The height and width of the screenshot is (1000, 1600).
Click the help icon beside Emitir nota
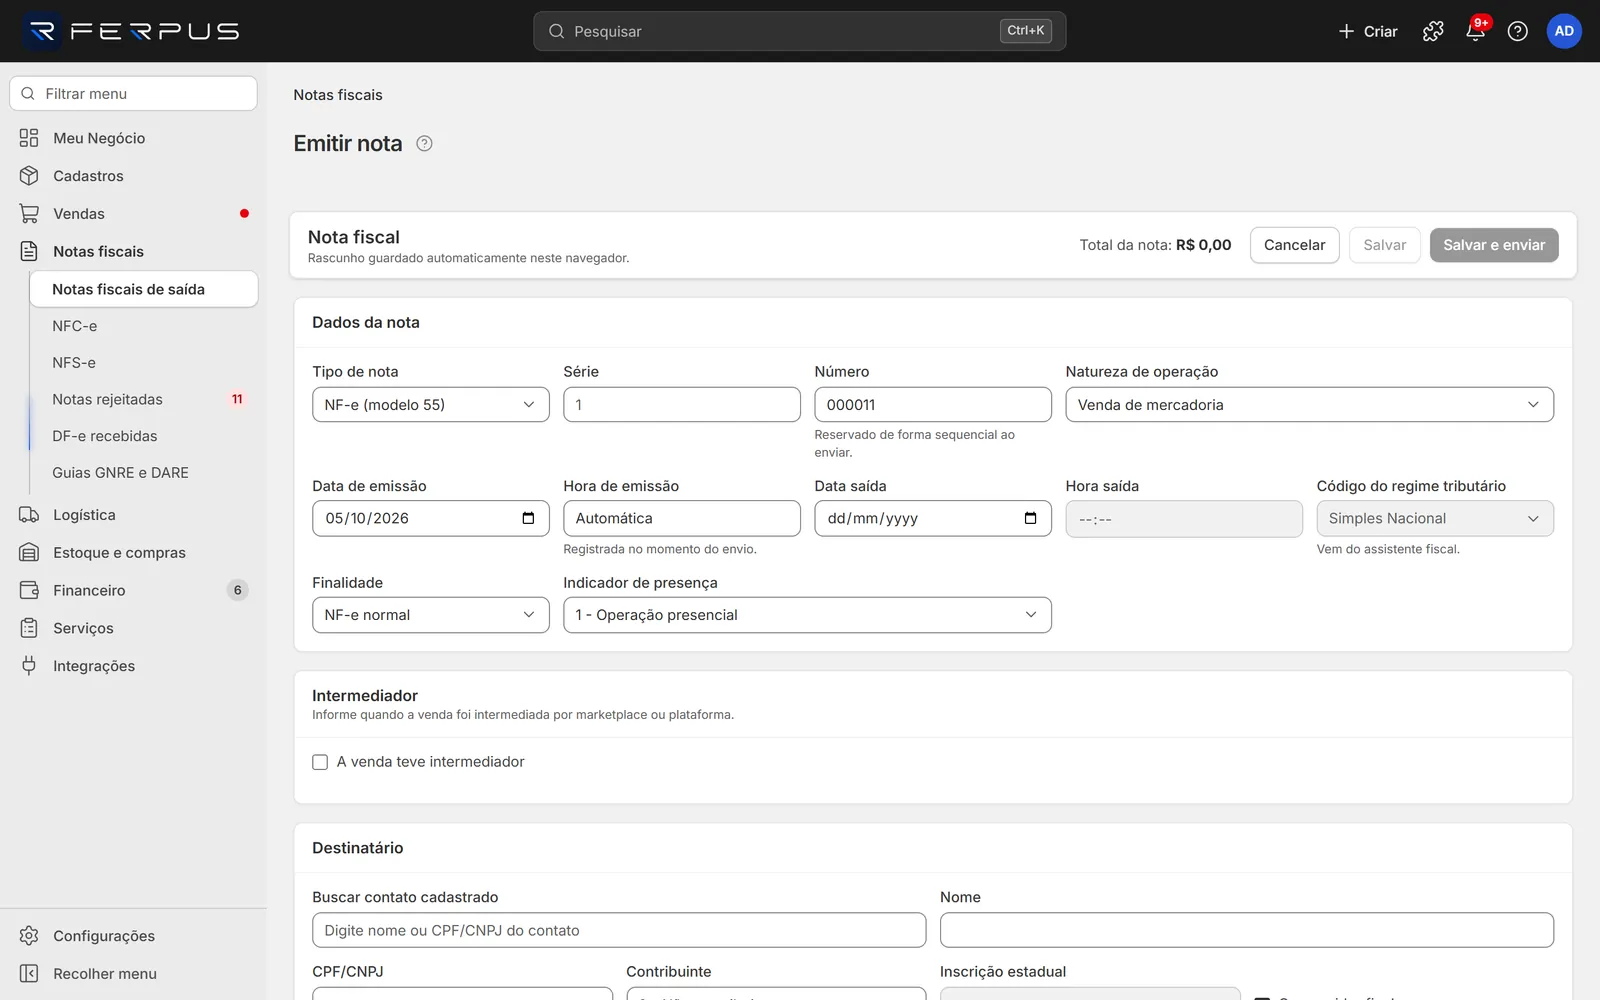pyautogui.click(x=424, y=143)
